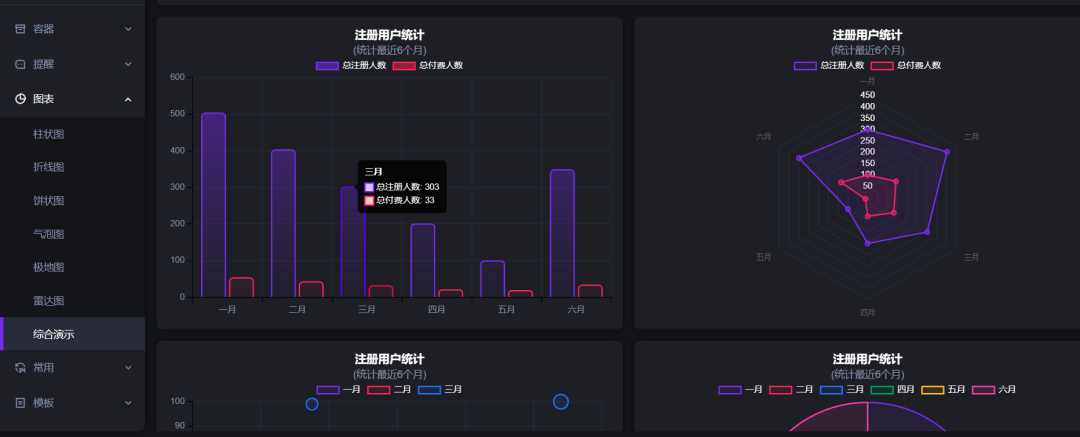This screenshot has width=1080, height=437.
Task: Click radar chart purple point at 四月
Action: coord(867,243)
